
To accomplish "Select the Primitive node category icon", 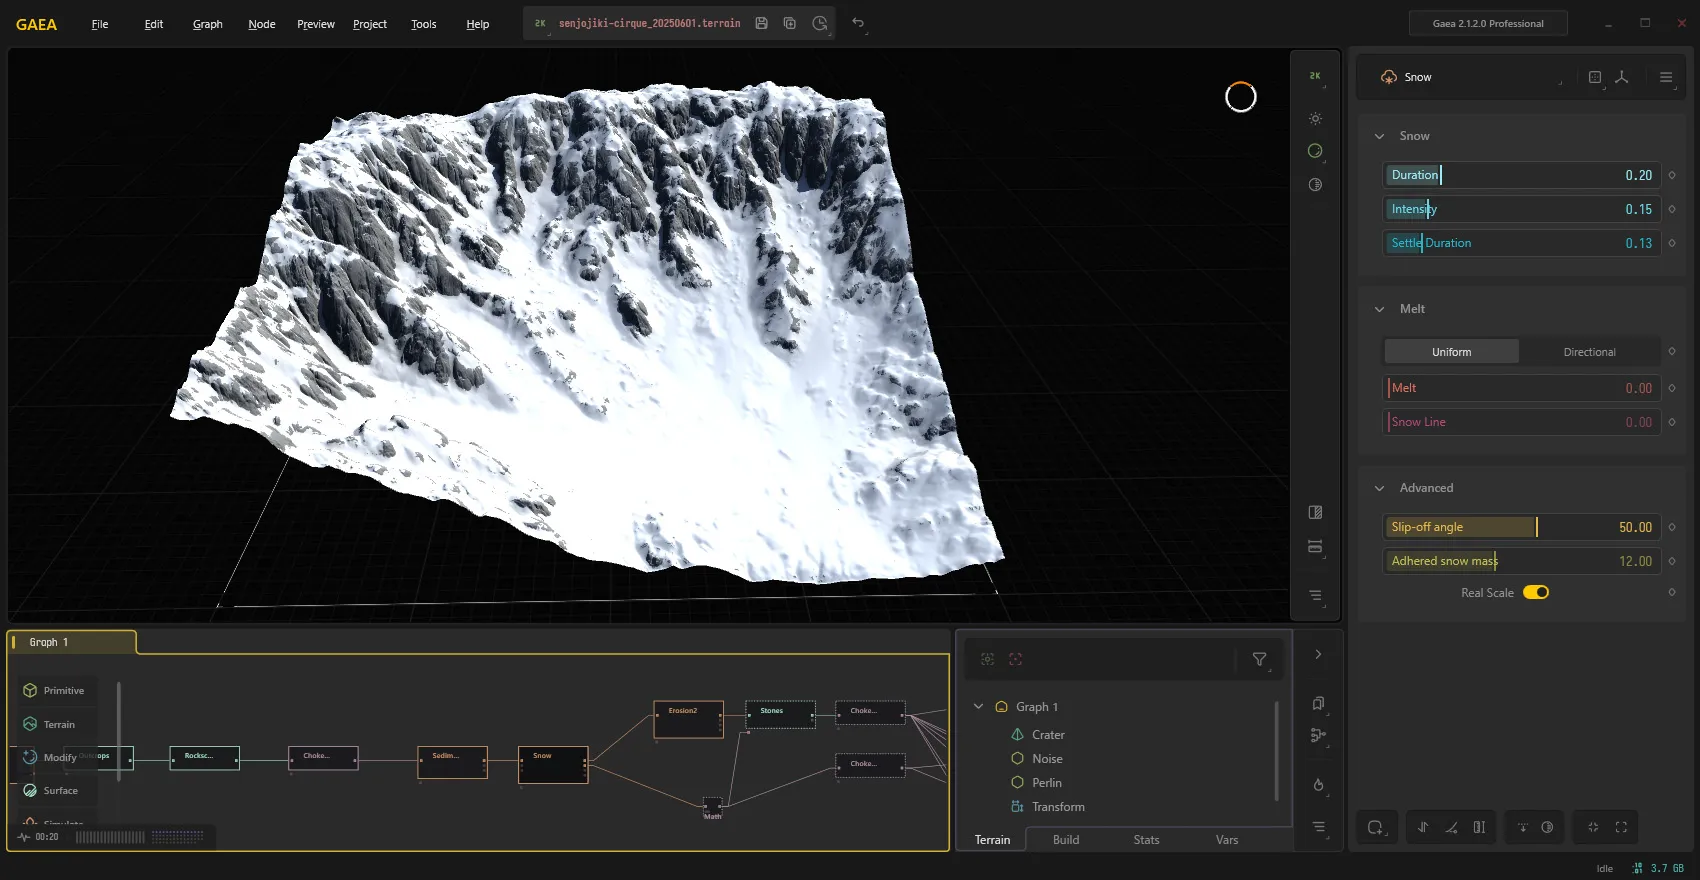I will point(30,691).
